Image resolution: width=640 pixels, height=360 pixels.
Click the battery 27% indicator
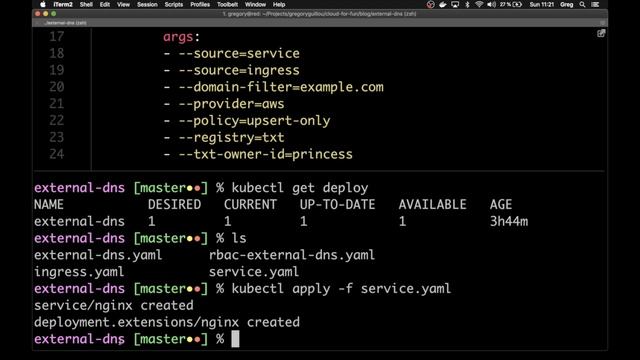[x=511, y=4]
